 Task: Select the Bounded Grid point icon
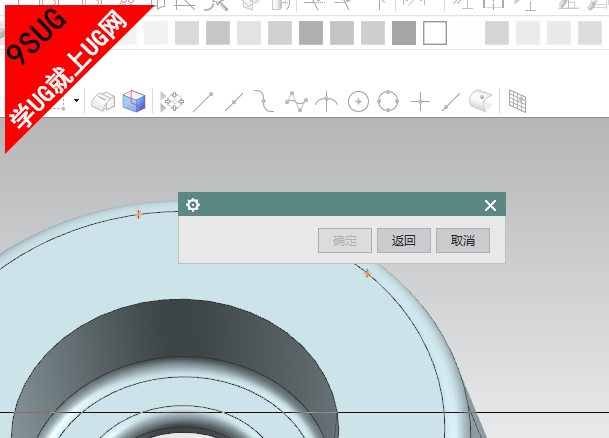click(517, 101)
